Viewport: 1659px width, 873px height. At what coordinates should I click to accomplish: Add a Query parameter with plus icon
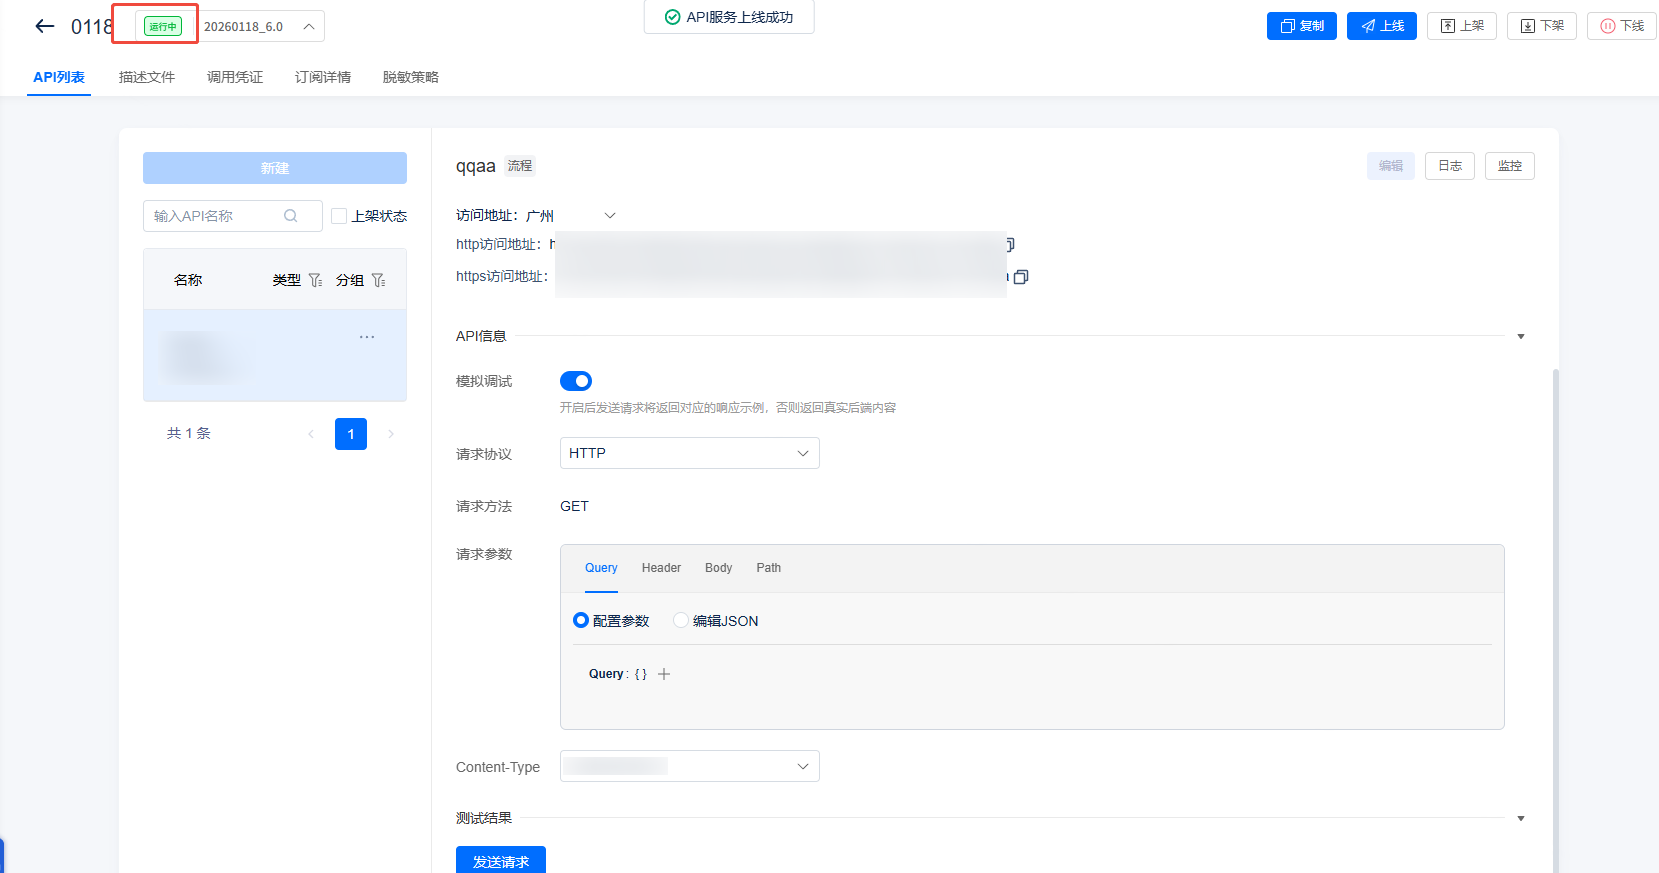point(664,674)
